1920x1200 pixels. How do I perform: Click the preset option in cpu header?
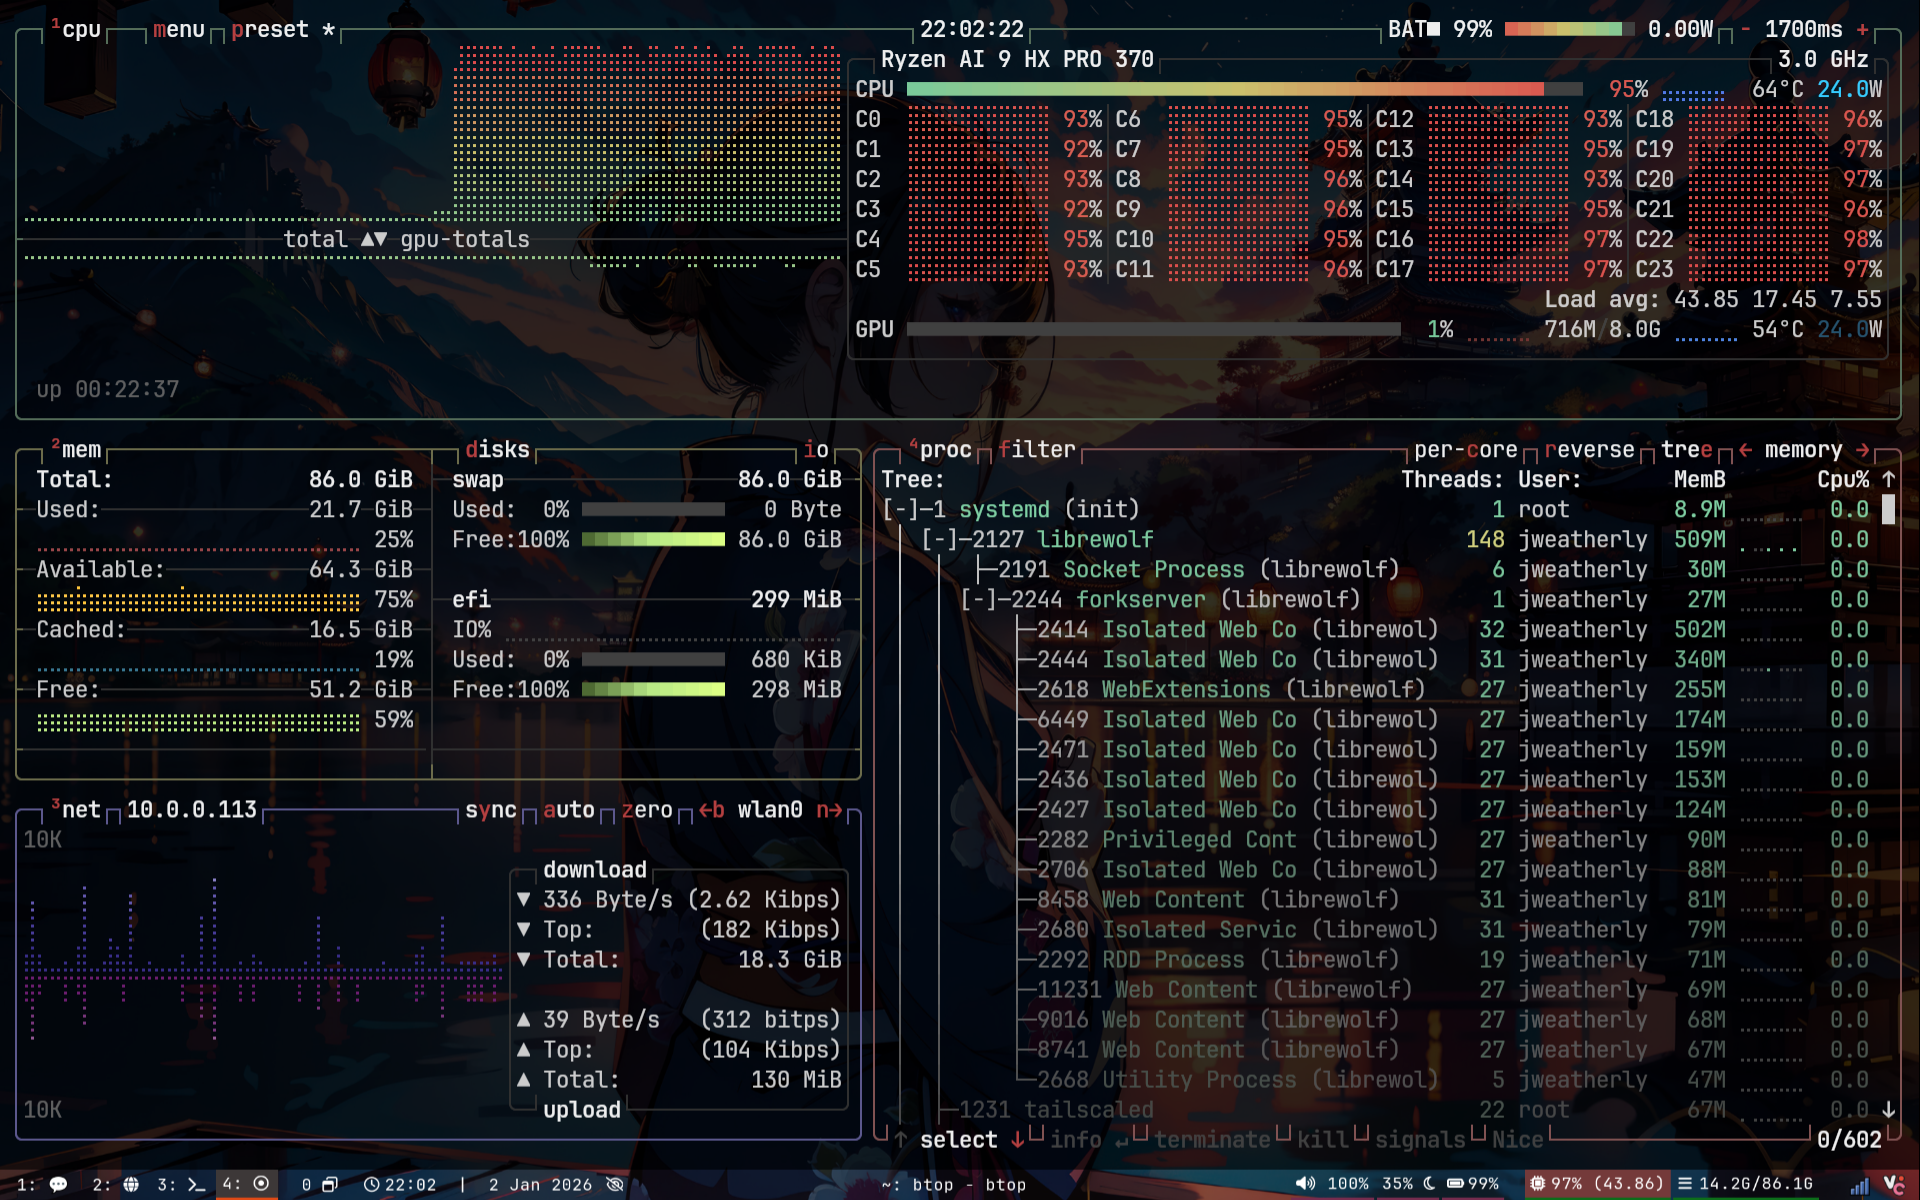(269, 30)
